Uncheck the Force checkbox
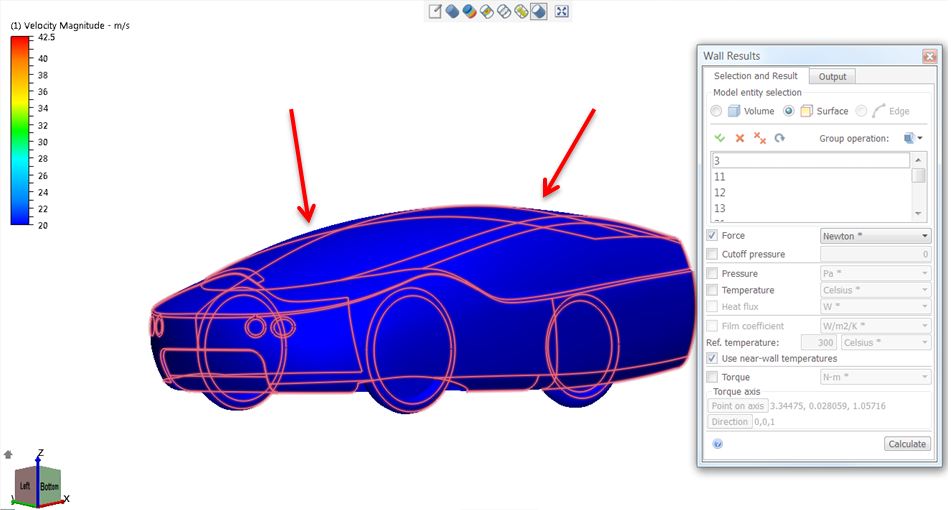 712,235
